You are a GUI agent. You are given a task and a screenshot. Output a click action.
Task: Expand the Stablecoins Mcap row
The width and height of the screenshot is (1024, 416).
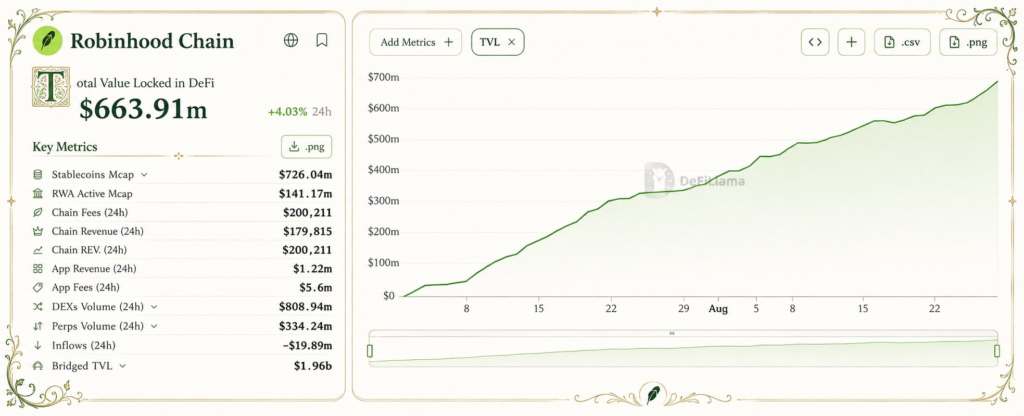coord(144,174)
